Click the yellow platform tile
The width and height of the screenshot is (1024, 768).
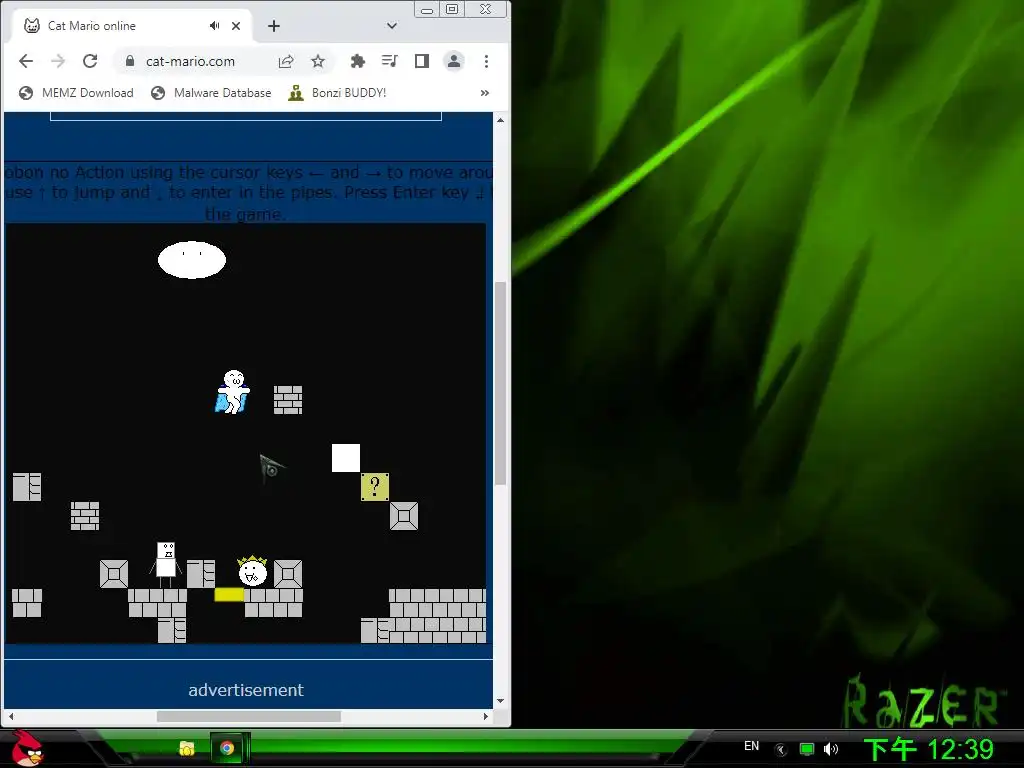pos(229,594)
